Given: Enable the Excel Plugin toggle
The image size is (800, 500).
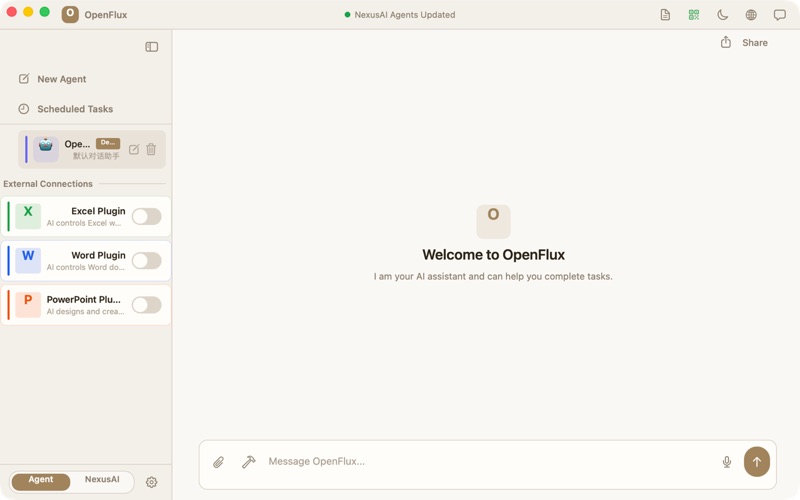Looking at the screenshot, I should pyautogui.click(x=146, y=217).
